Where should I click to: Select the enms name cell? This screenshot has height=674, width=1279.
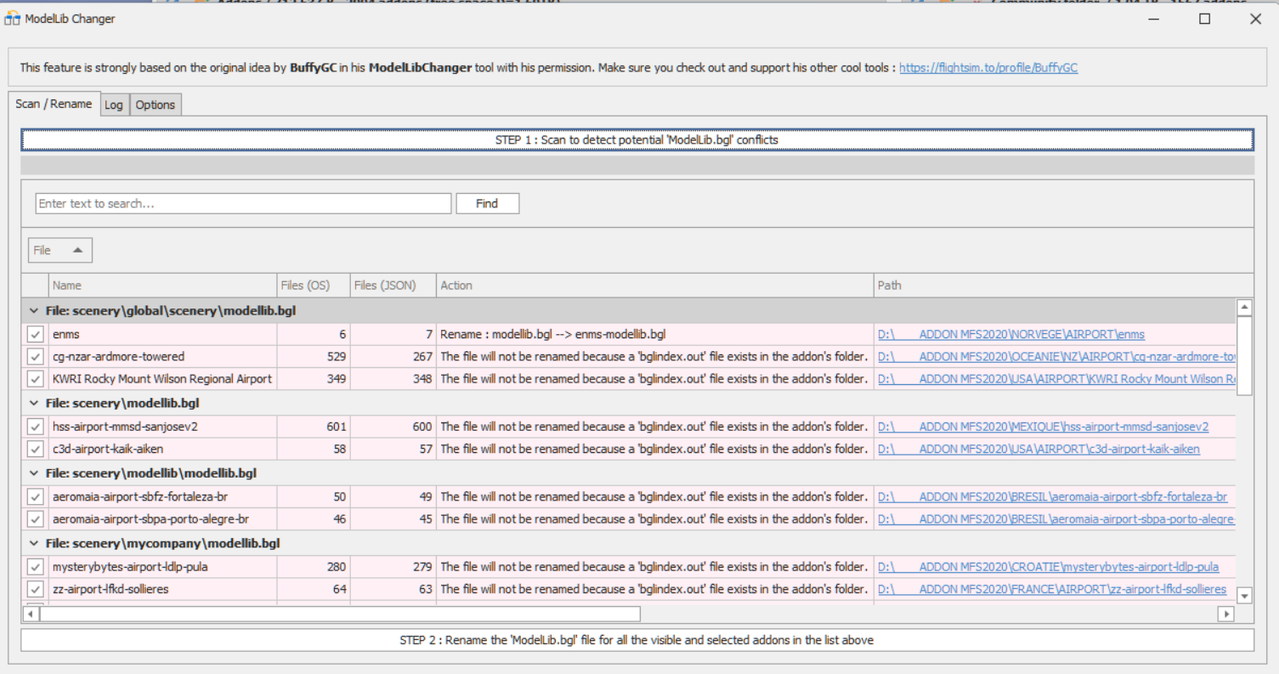[163, 334]
